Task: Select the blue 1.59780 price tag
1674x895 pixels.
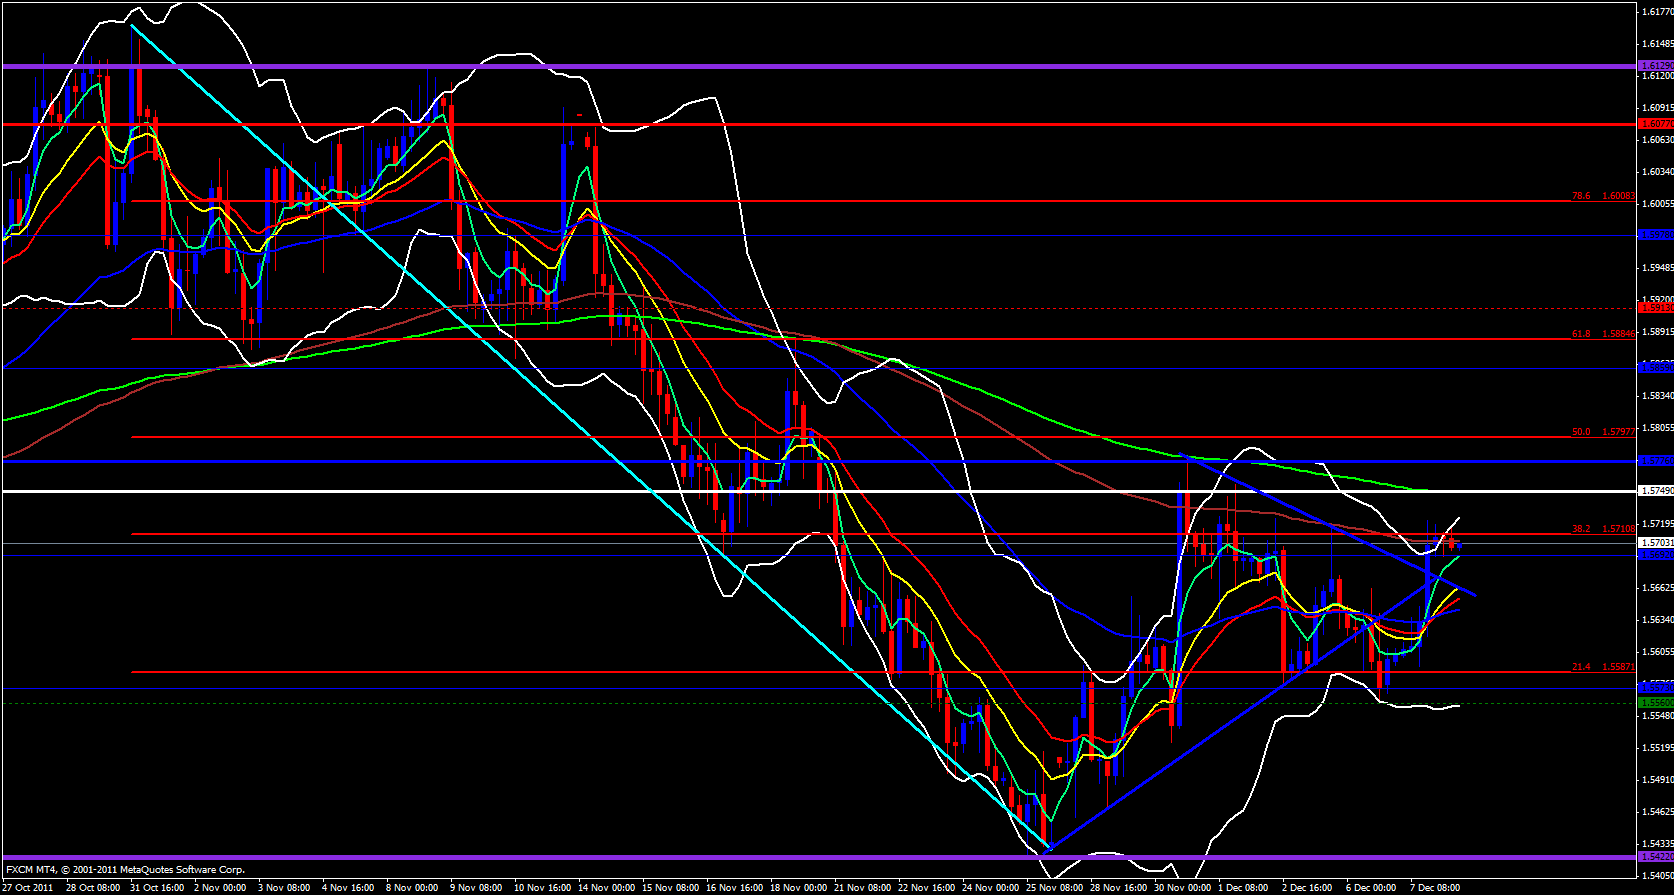Action: tap(1656, 235)
